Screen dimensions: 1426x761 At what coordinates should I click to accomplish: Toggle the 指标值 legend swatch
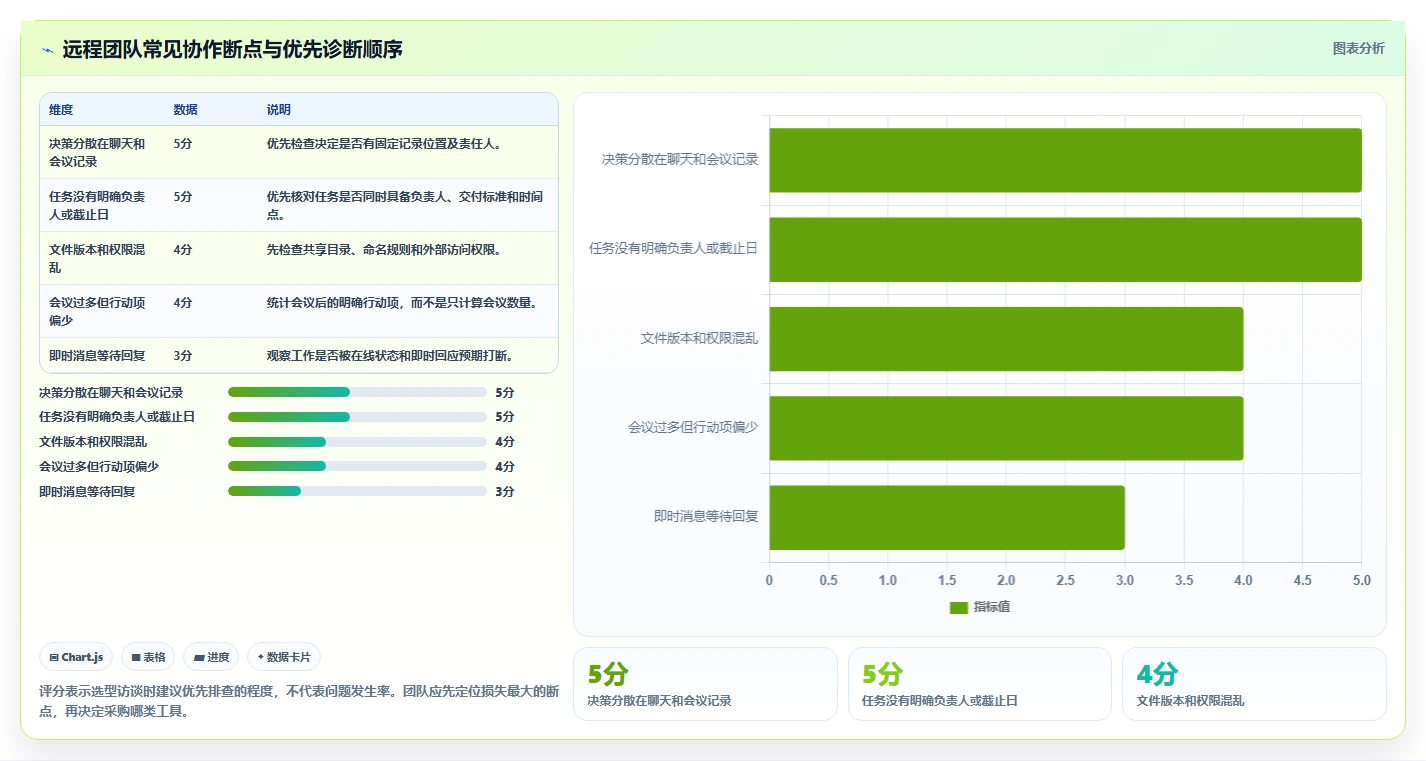(x=958, y=607)
